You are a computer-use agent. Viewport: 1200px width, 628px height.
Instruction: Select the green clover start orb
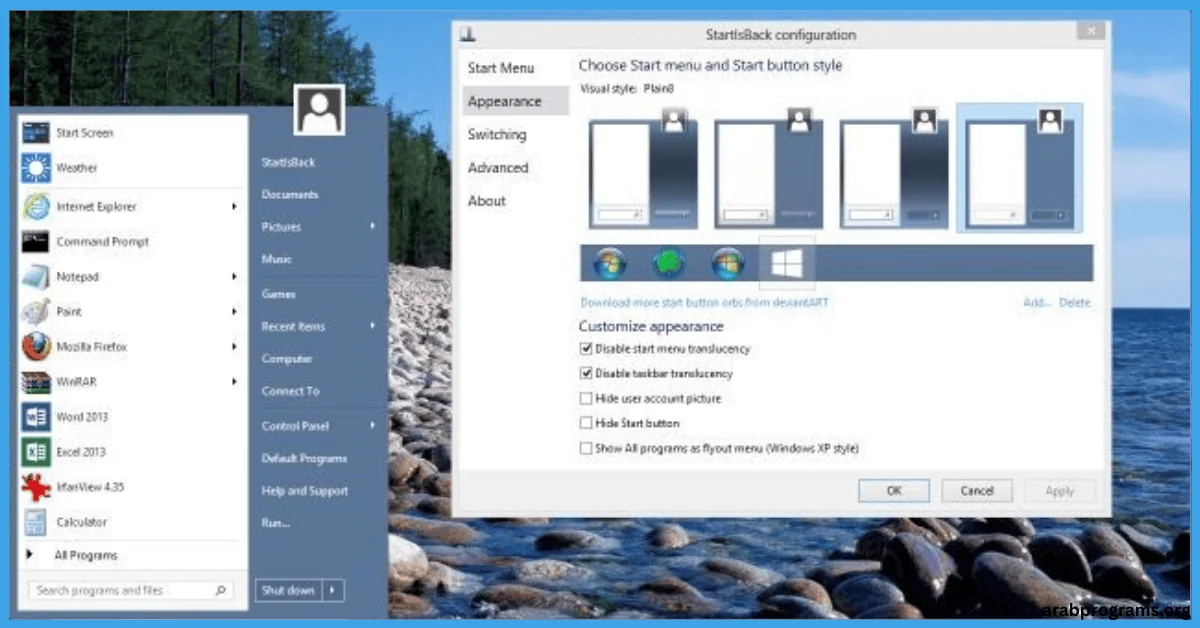click(x=668, y=263)
